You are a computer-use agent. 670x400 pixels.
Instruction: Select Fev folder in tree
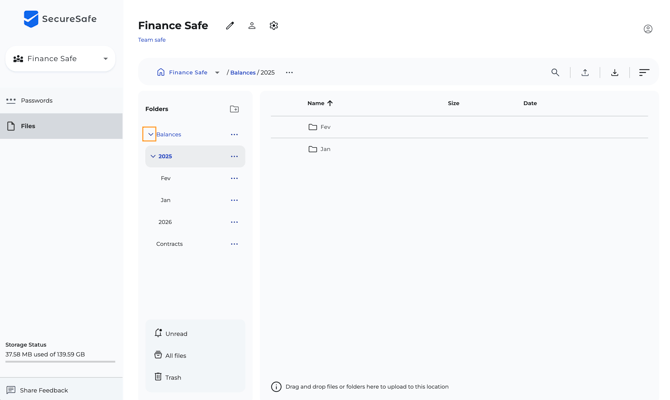coord(165,178)
